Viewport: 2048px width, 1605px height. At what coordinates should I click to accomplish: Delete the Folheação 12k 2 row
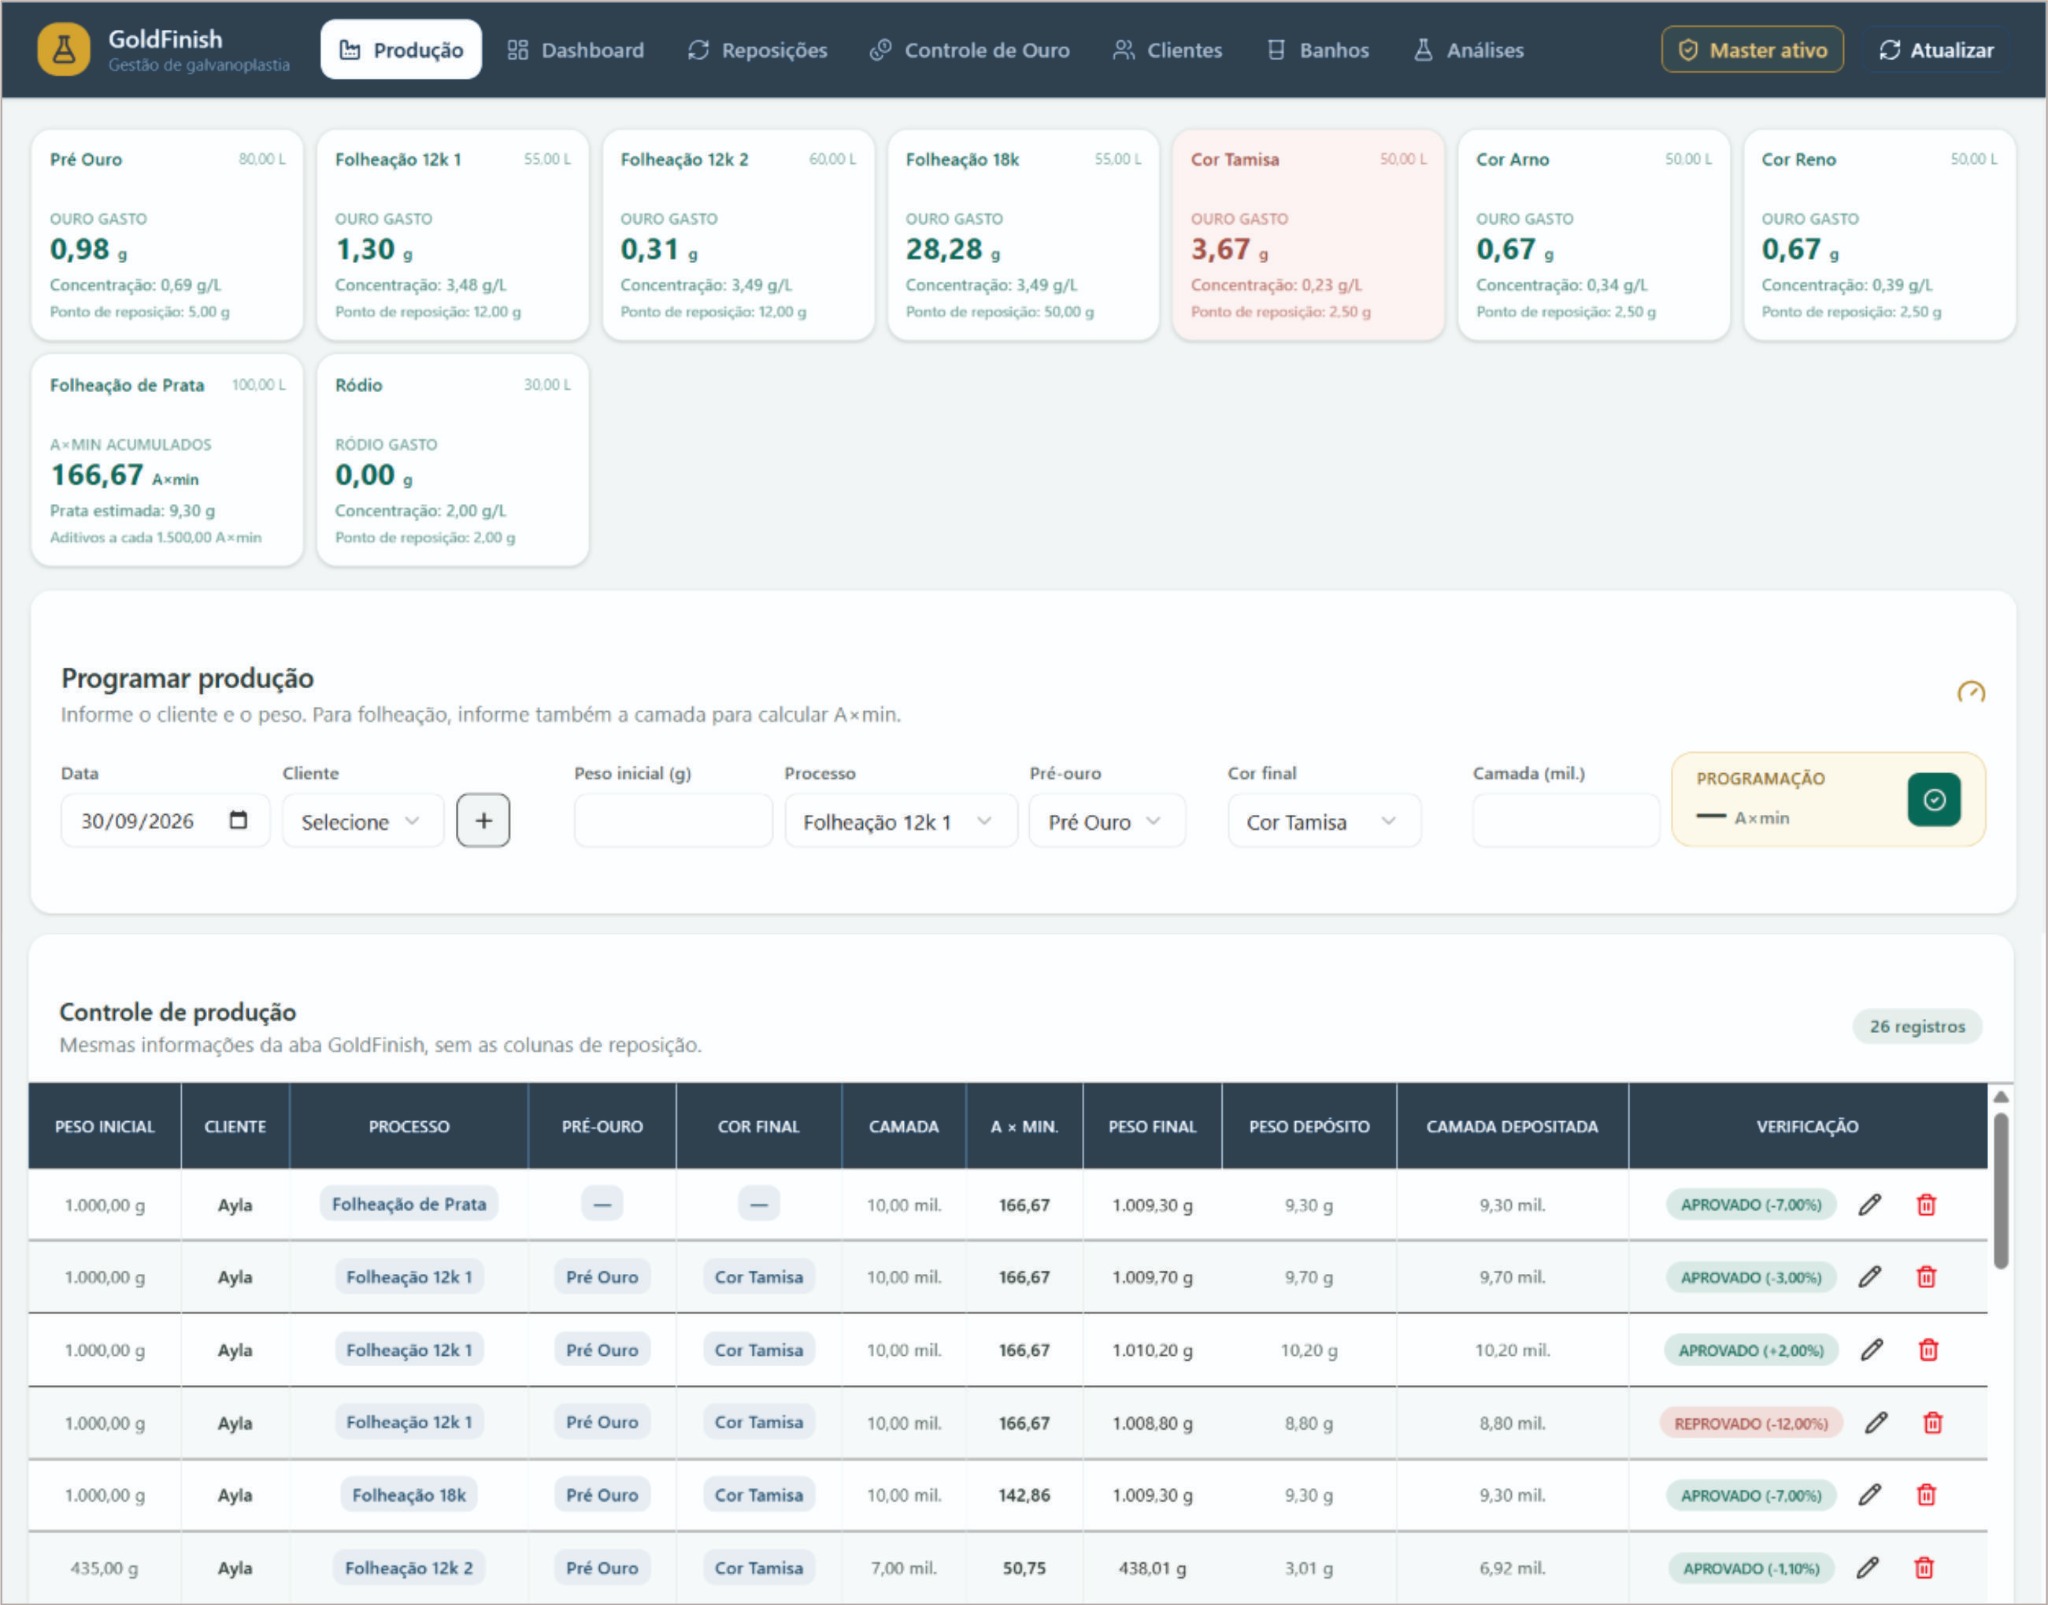[x=1924, y=1568]
